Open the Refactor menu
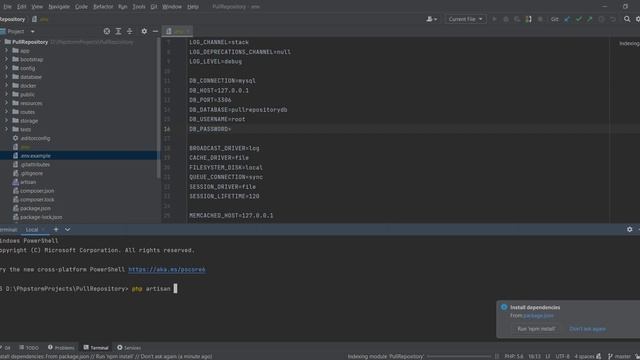The width and height of the screenshot is (640, 360). (103, 7)
